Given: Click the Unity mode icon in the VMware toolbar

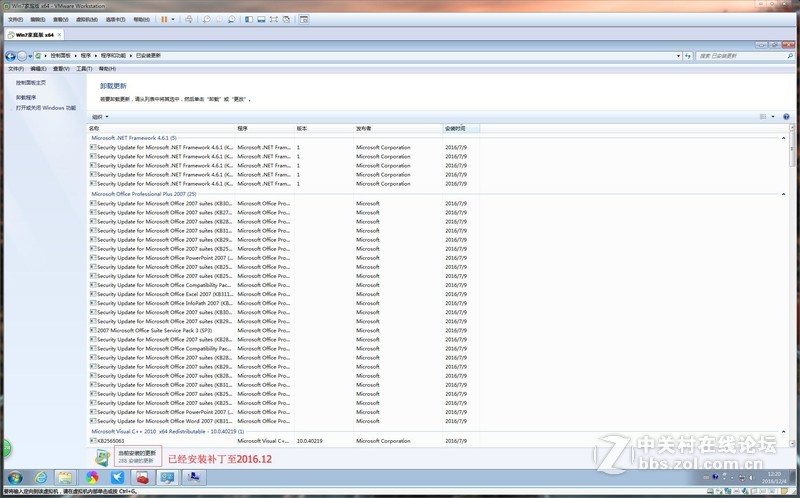Looking at the screenshot, I should [x=286, y=19].
